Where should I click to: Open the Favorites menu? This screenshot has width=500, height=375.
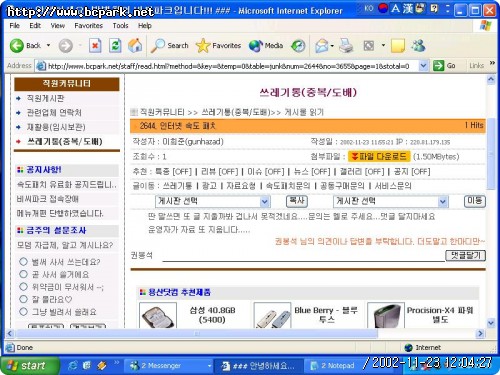88,25
